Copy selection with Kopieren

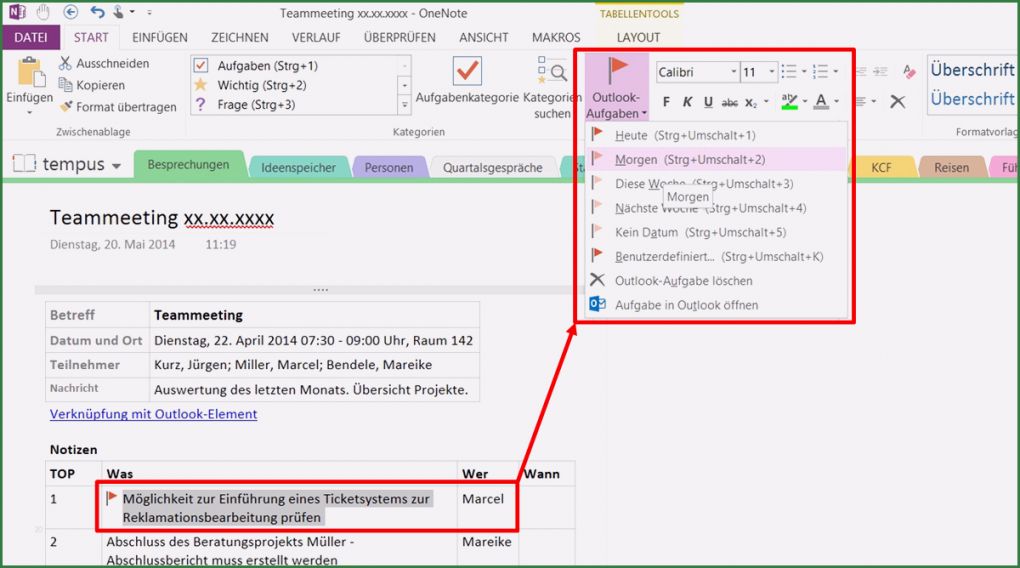pos(92,85)
